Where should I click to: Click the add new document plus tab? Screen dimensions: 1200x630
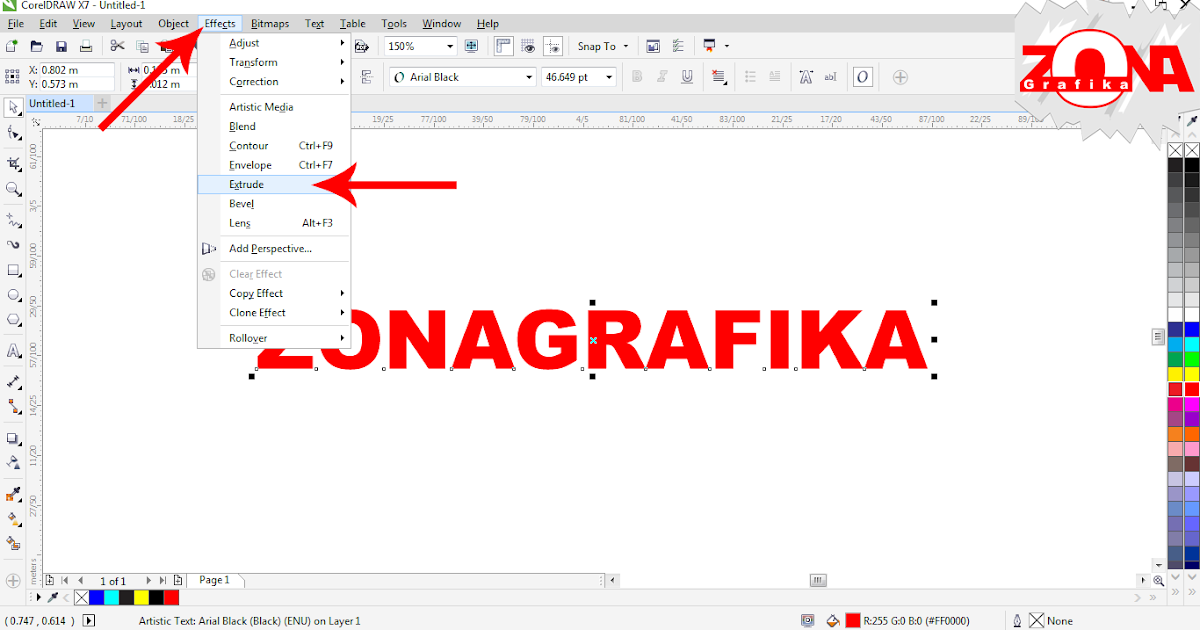102,103
